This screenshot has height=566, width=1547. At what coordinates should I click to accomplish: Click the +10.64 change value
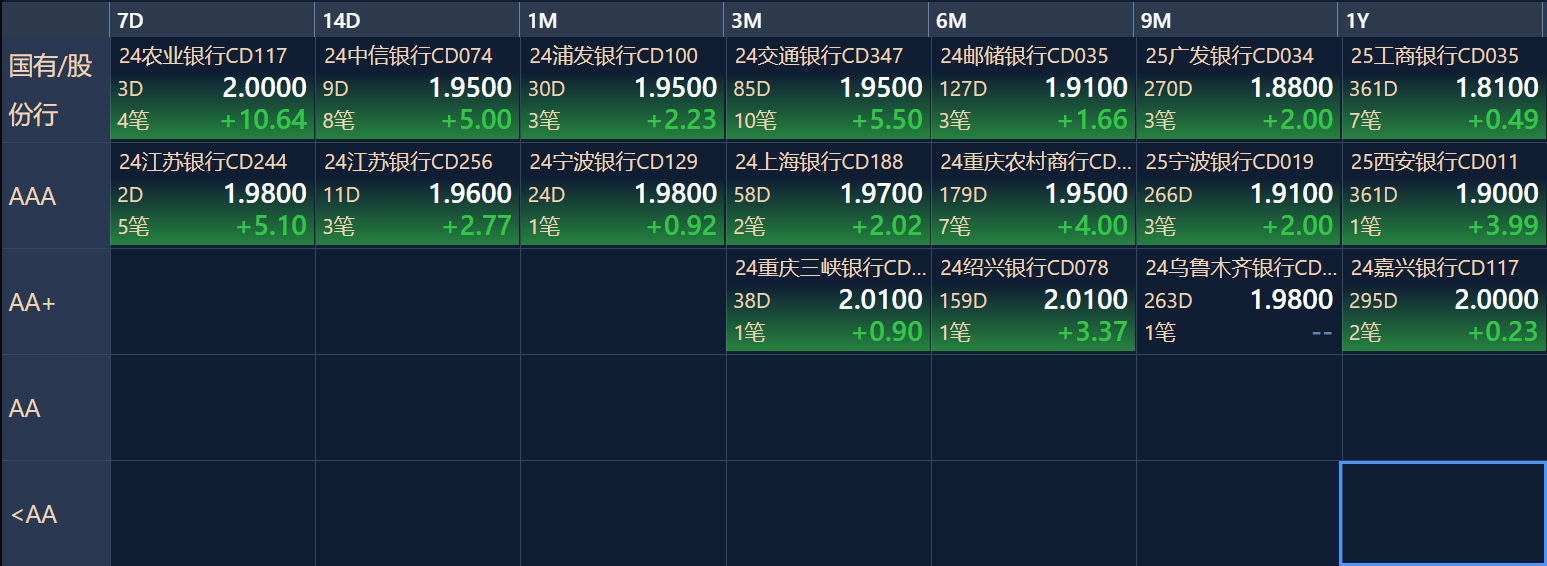[263, 120]
